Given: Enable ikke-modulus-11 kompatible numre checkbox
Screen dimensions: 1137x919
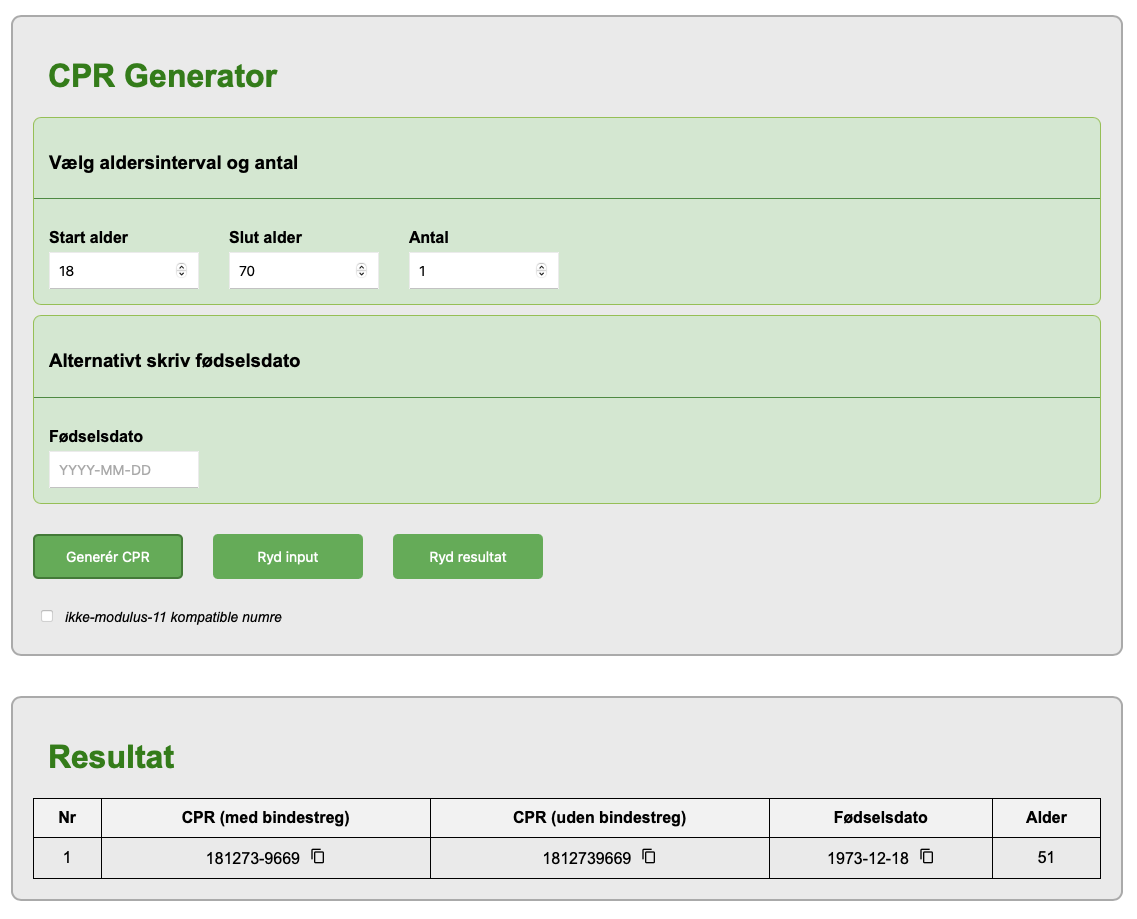Looking at the screenshot, I should [x=47, y=617].
